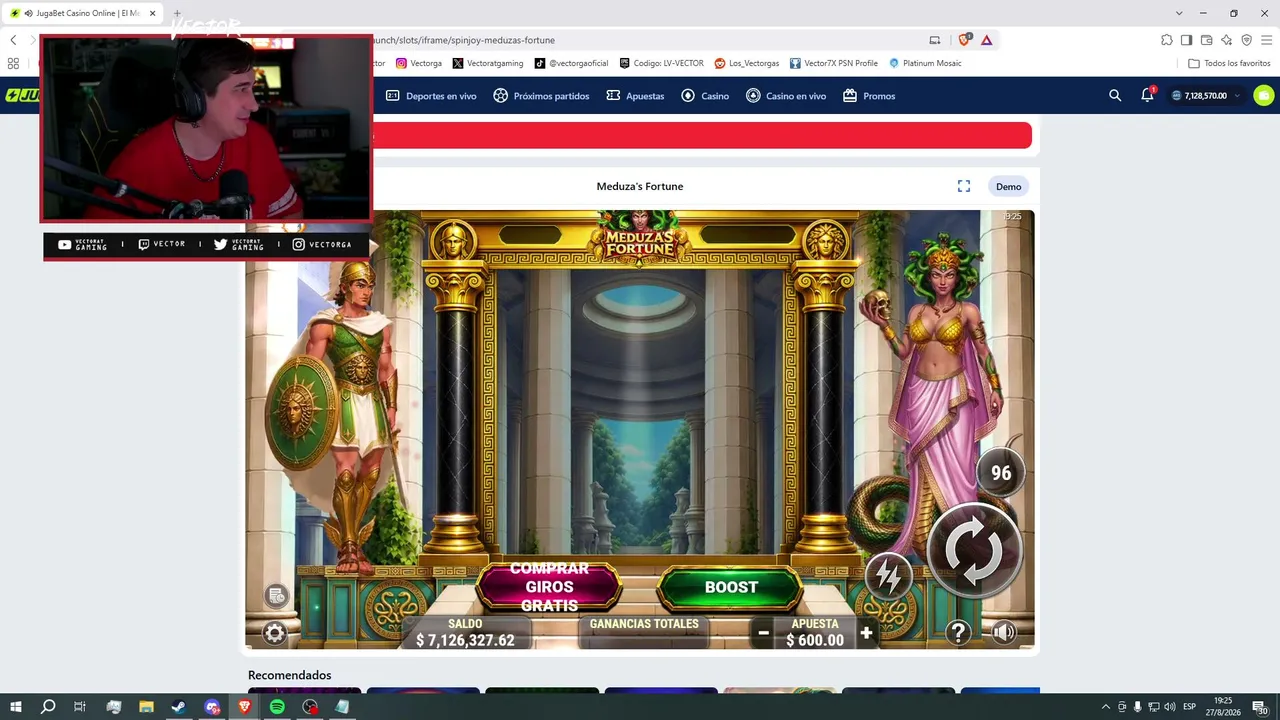Open the Todos los favoritos folder
The height and width of the screenshot is (720, 1280).
1229,63
